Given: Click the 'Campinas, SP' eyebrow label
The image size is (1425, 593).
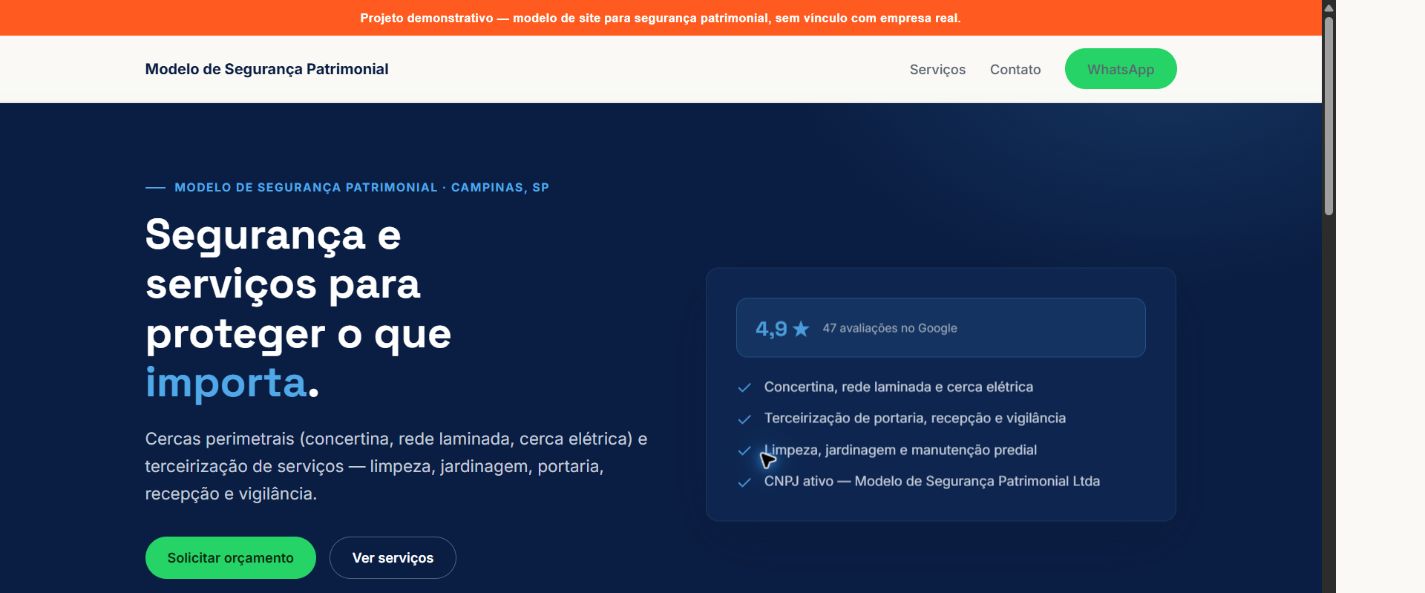Looking at the screenshot, I should click(x=500, y=187).
